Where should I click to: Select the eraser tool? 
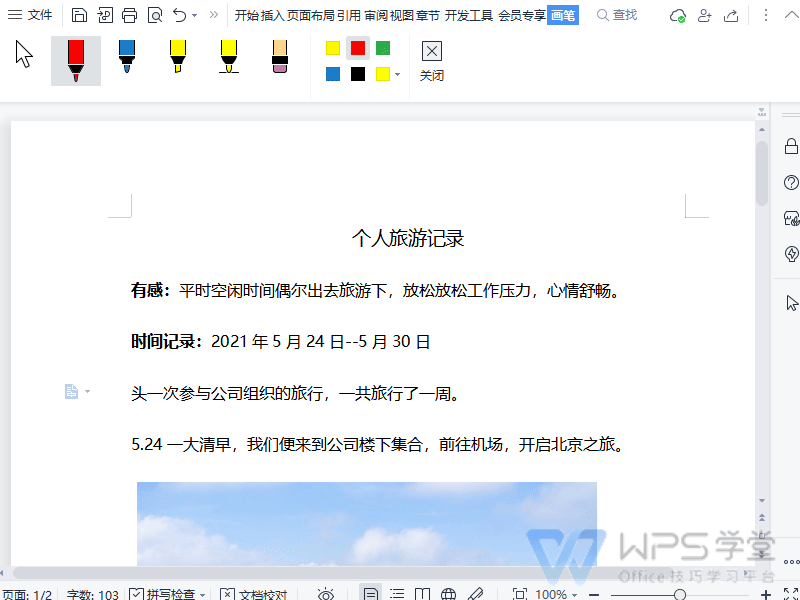(280, 56)
